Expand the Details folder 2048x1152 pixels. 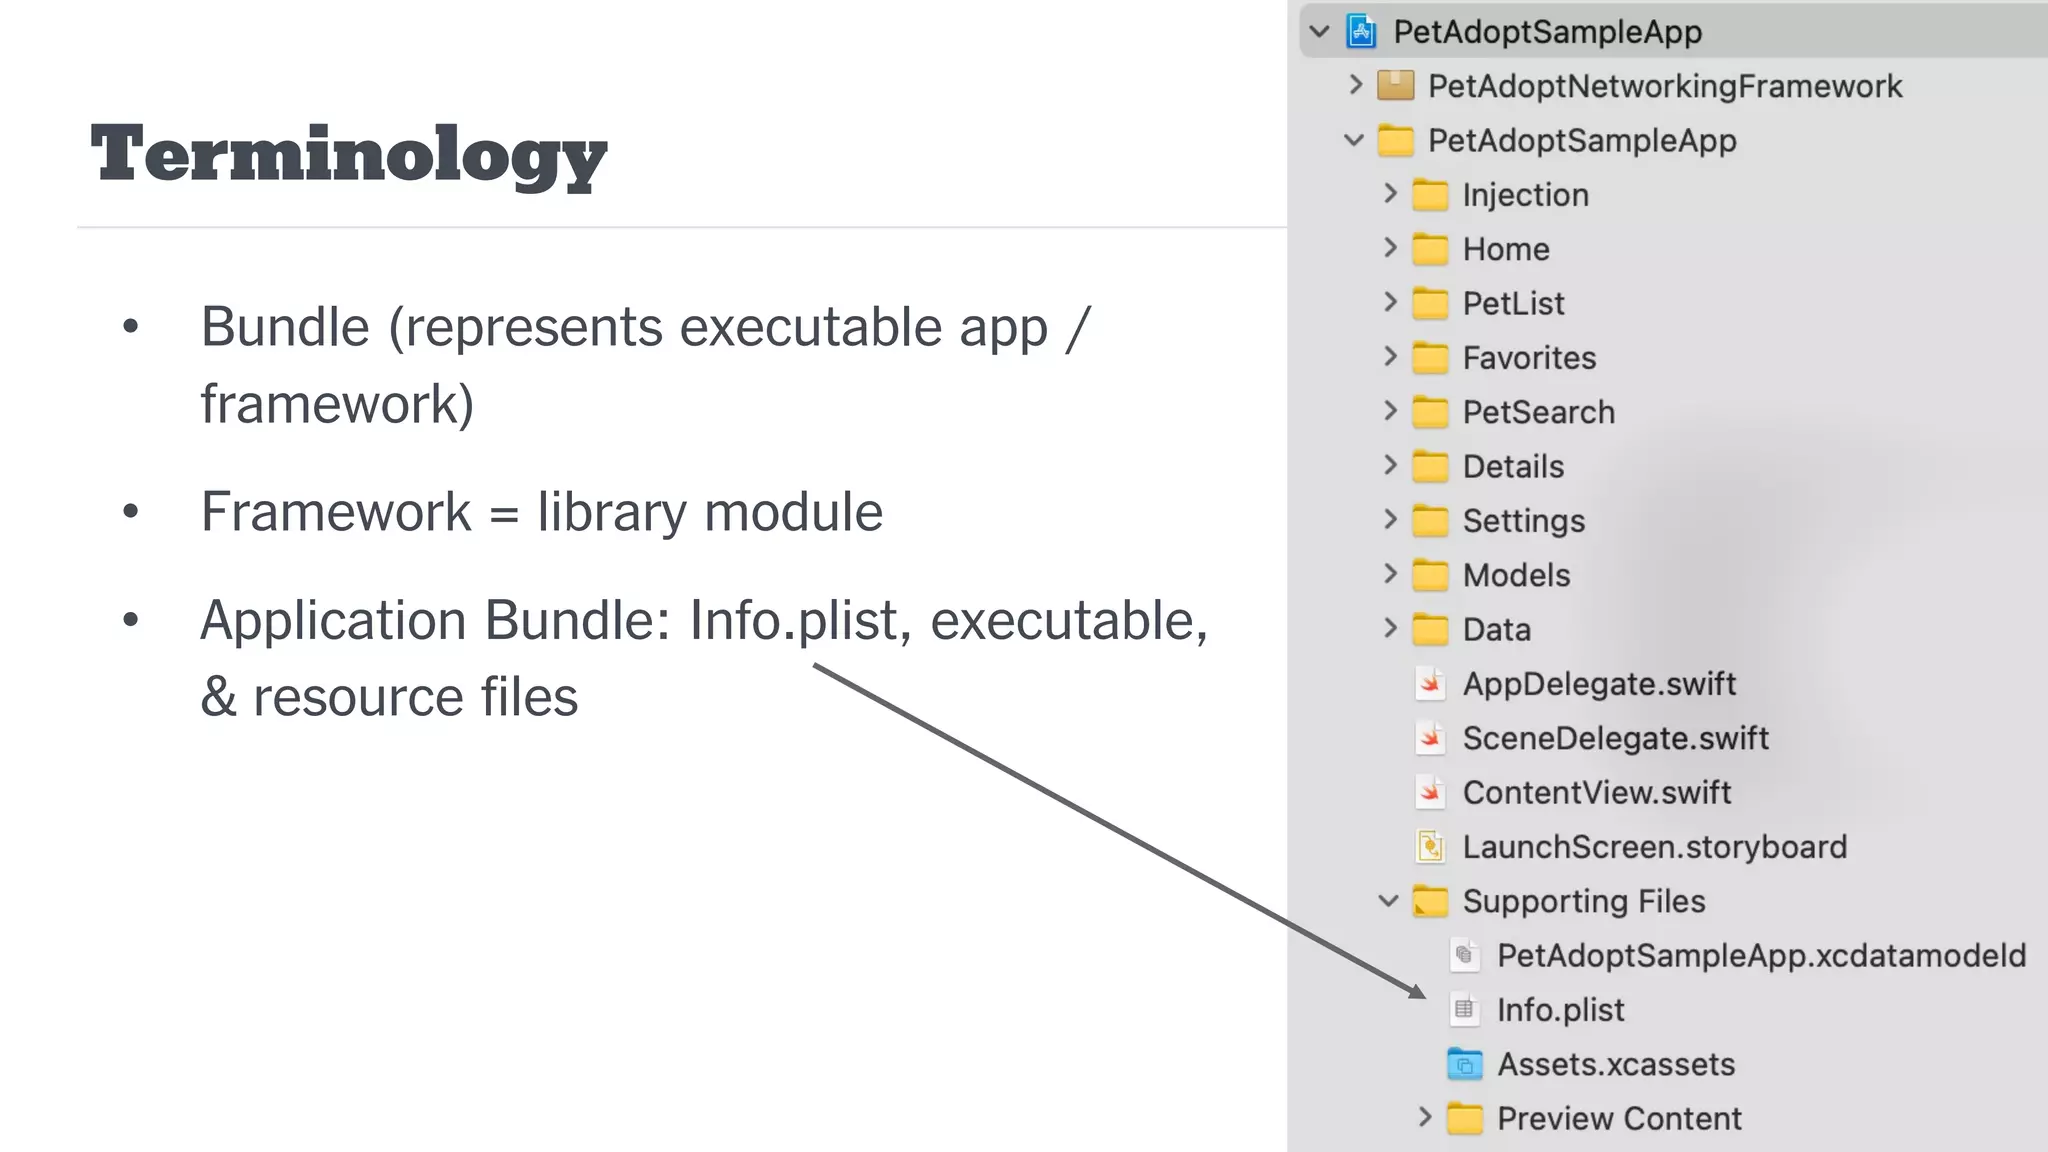(x=1390, y=464)
